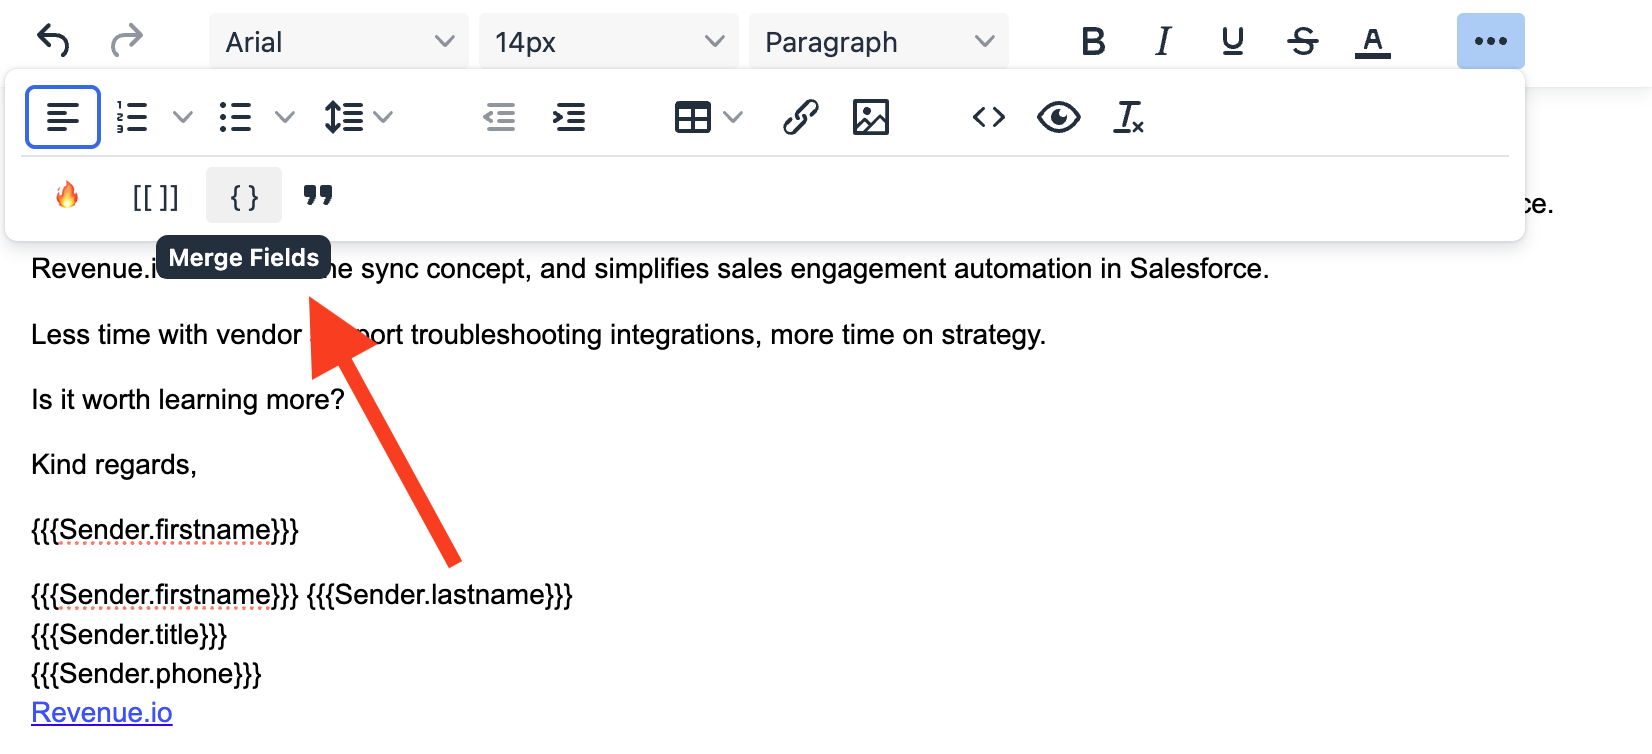Insert a blockquote with the quote icon
The image size is (1652, 754).
(318, 195)
